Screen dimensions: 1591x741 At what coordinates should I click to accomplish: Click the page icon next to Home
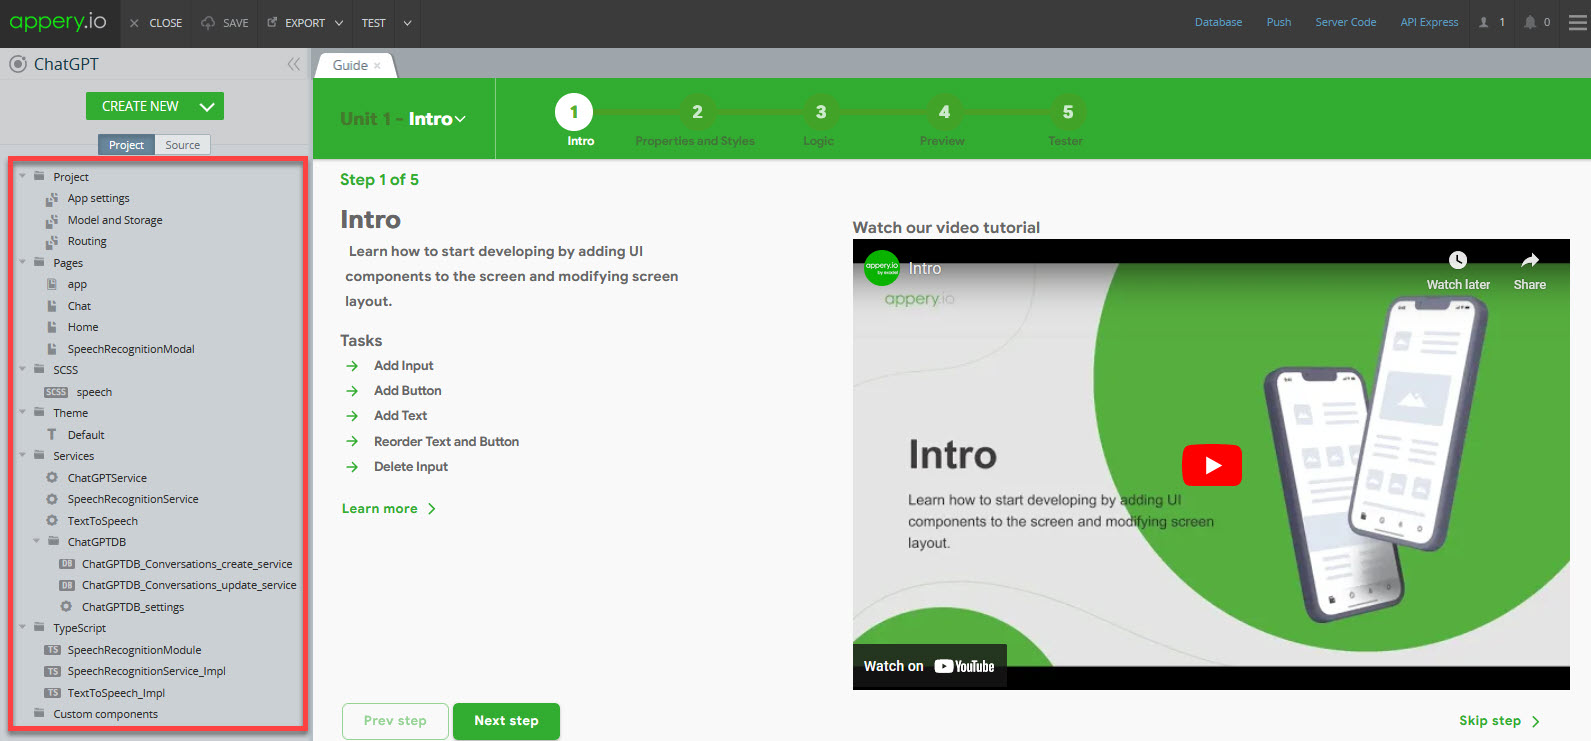tap(52, 327)
